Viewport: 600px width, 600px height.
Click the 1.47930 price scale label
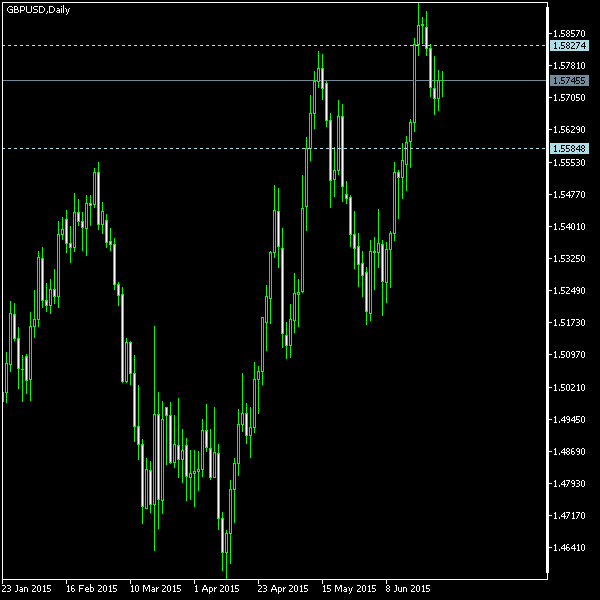tap(569, 484)
